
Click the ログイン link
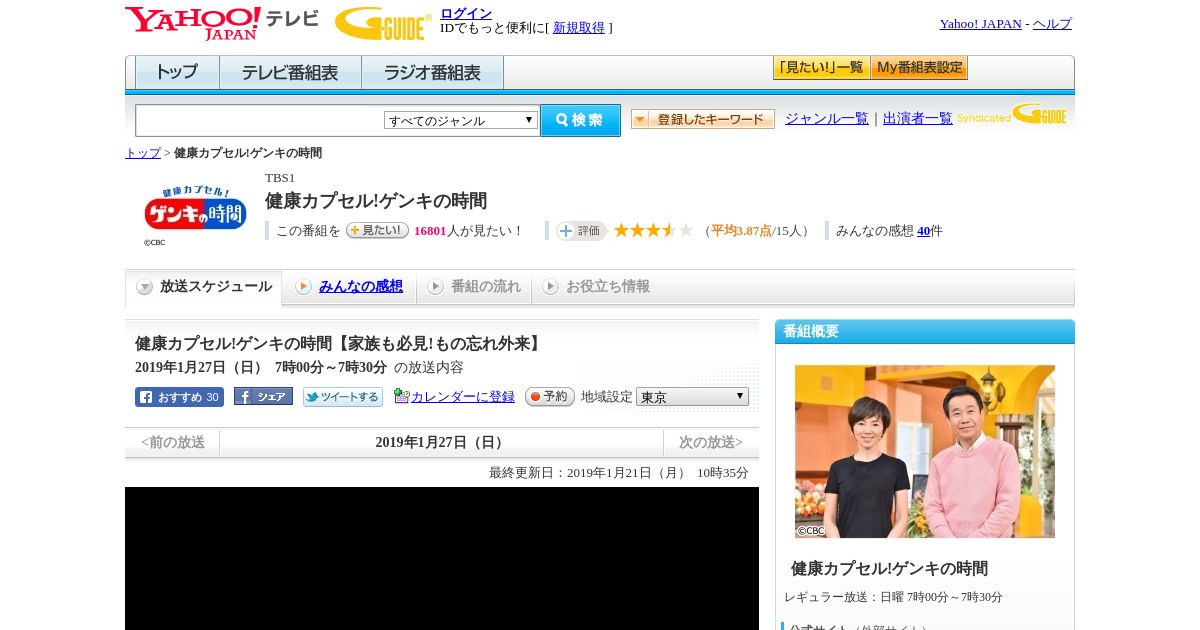pyautogui.click(x=466, y=13)
